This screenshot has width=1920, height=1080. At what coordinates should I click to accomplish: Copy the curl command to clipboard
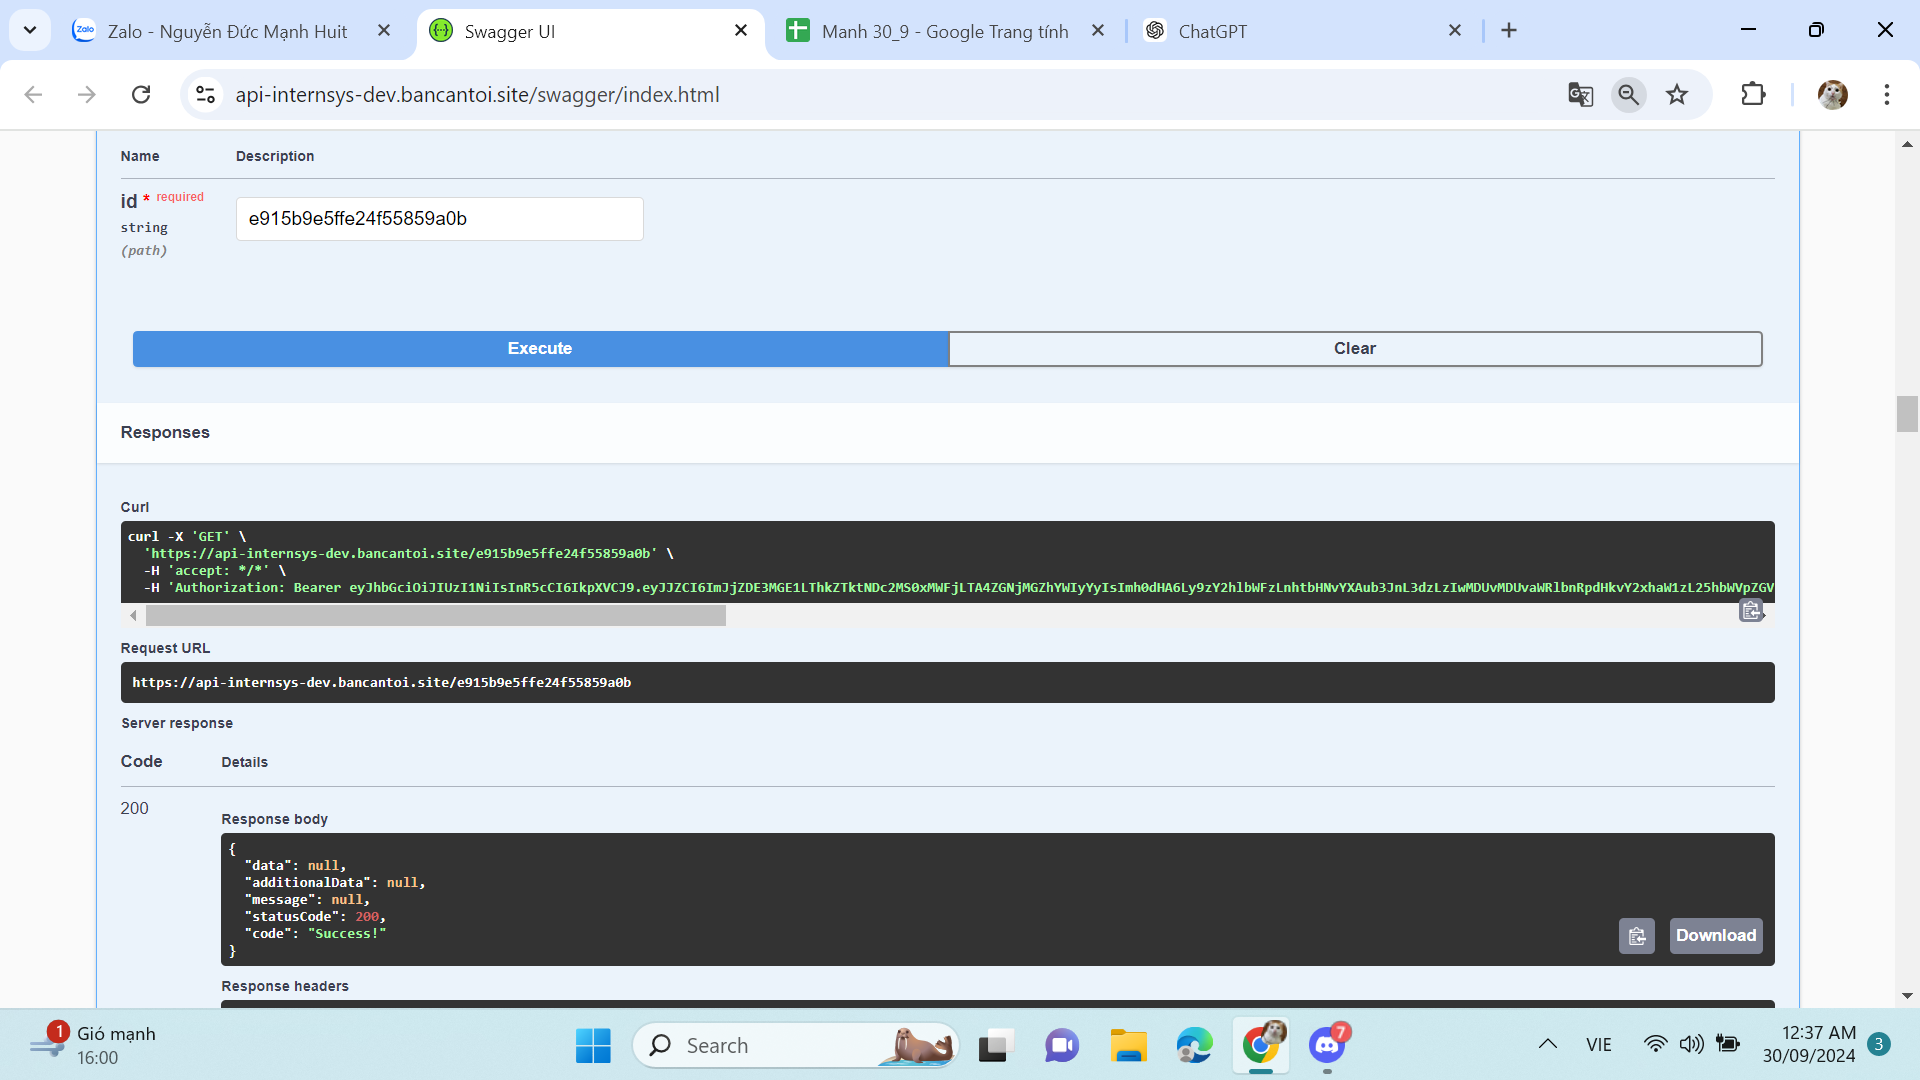point(1751,610)
